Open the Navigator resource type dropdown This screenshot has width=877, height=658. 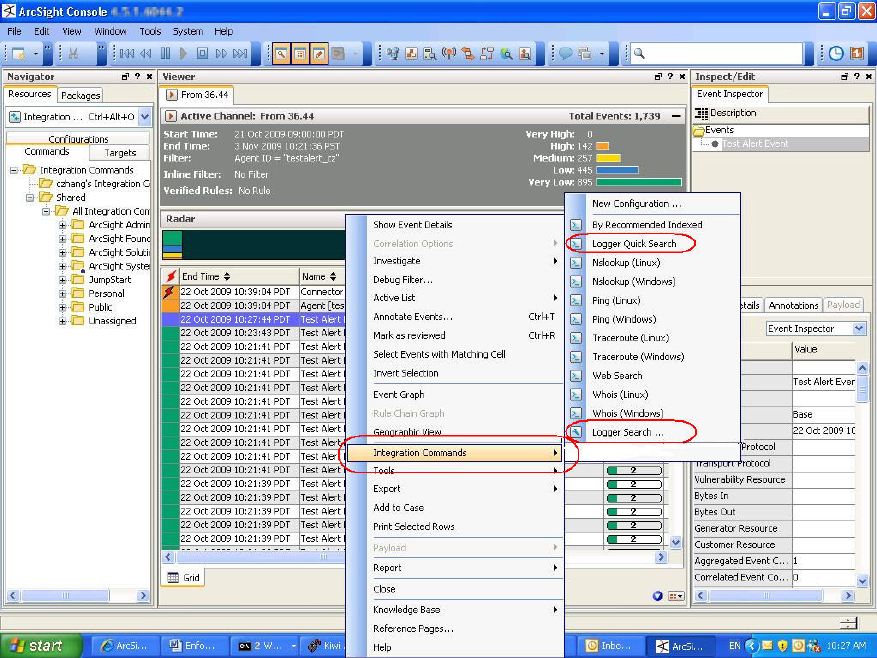145,117
